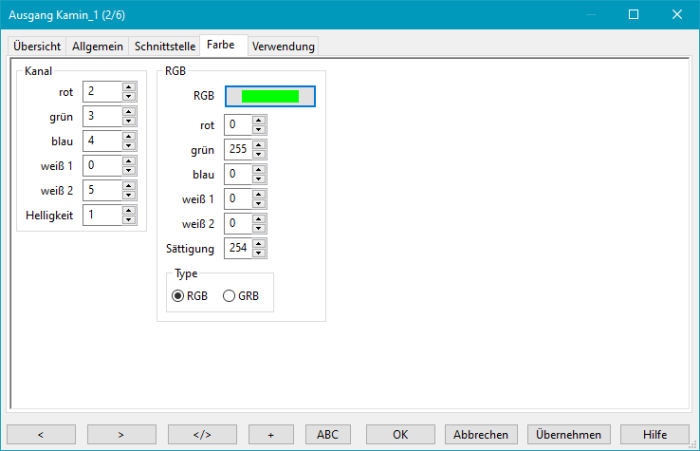Increase the RGB grün value

260,144
